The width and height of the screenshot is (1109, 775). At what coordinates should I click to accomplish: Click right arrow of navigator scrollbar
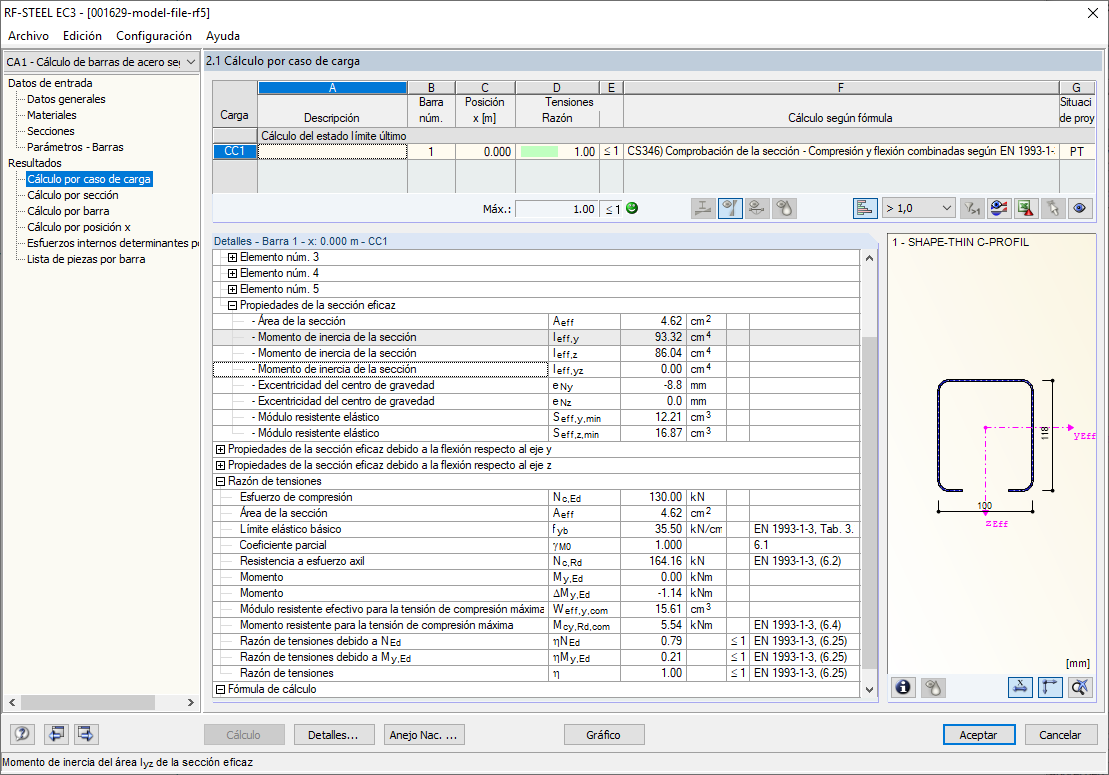(190, 702)
